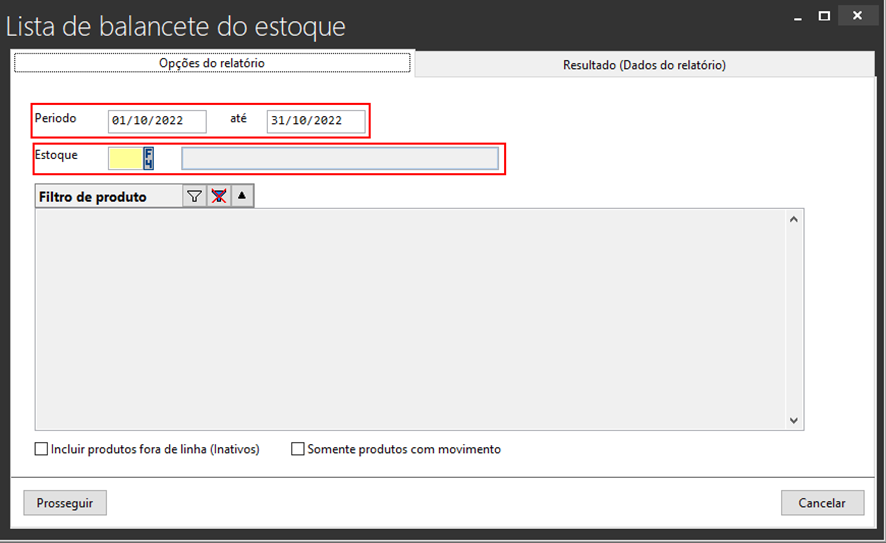Clear product filter with crossed funnel icon

point(218,197)
